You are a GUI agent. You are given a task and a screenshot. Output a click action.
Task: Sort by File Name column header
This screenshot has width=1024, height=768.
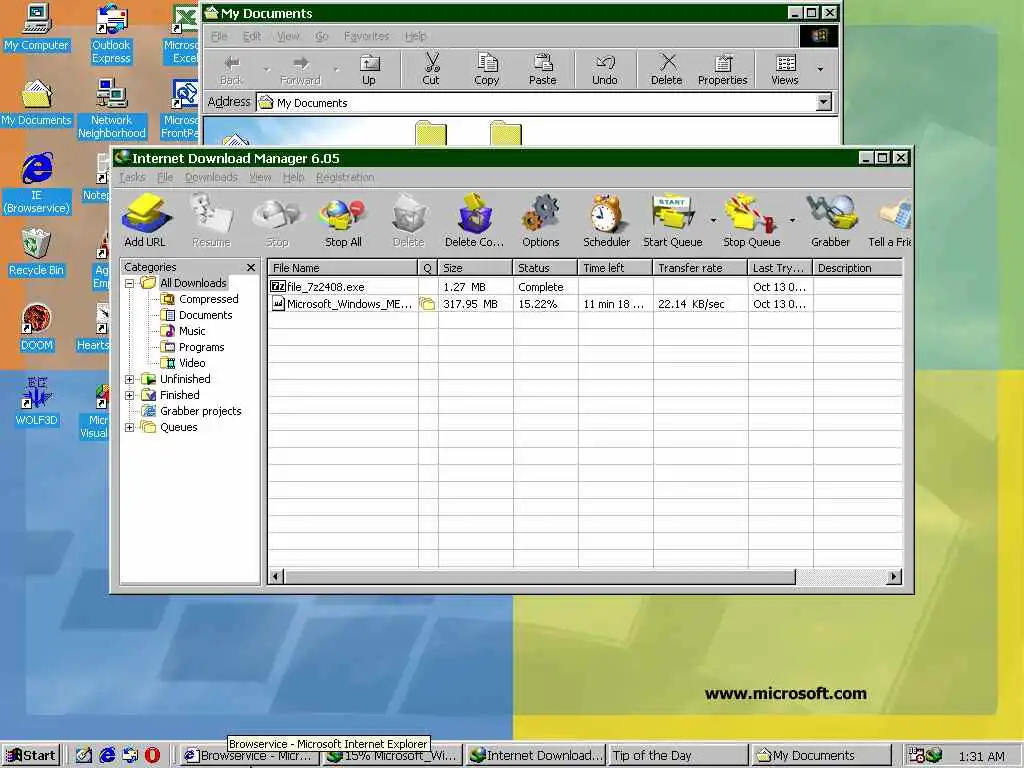click(342, 268)
